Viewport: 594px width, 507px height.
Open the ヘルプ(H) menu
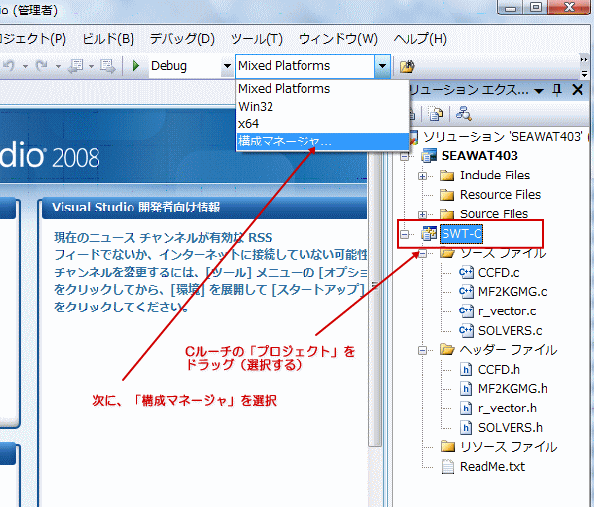(420, 39)
